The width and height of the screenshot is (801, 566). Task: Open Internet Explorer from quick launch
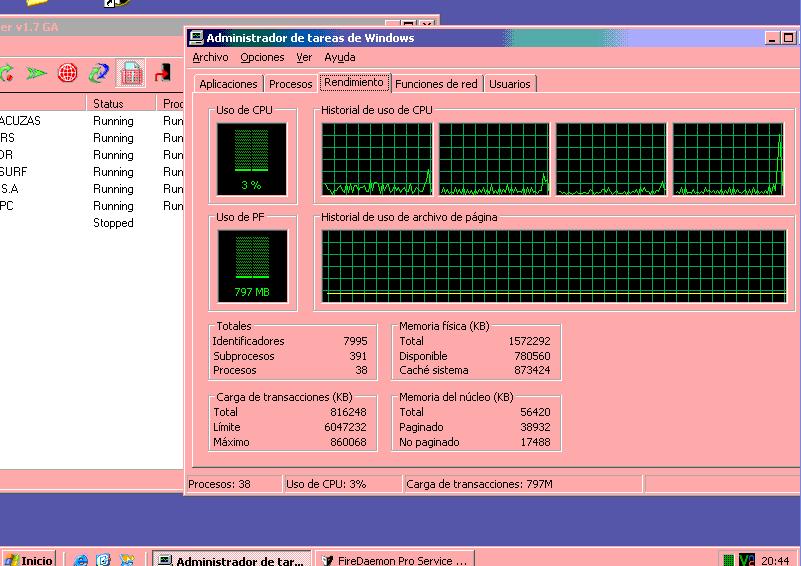pyautogui.click(x=80, y=560)
